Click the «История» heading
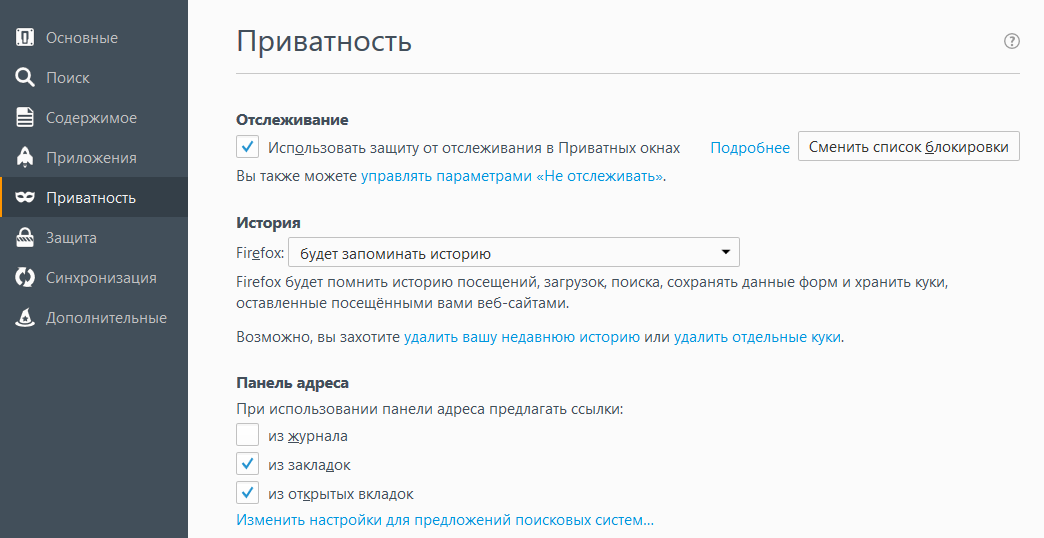Viewport: 1044px width, 538px height. point(268,223)
